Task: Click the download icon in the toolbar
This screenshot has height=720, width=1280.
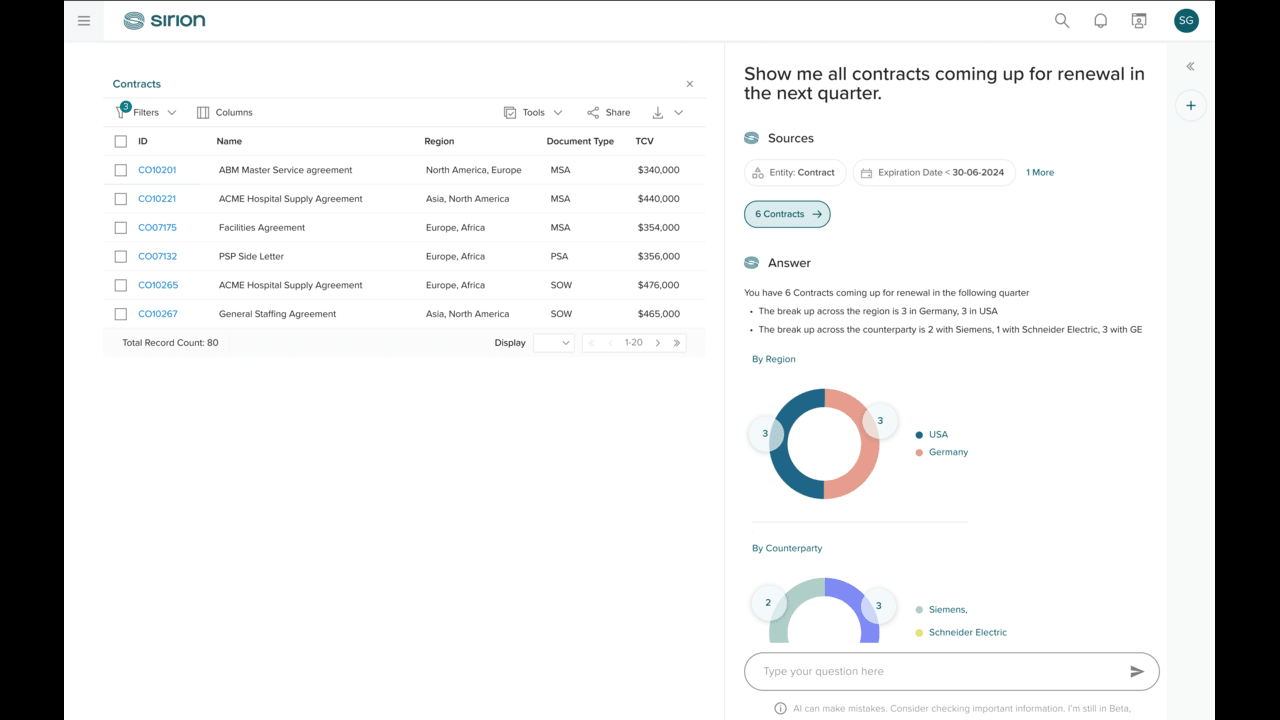Action: (657, 113)
